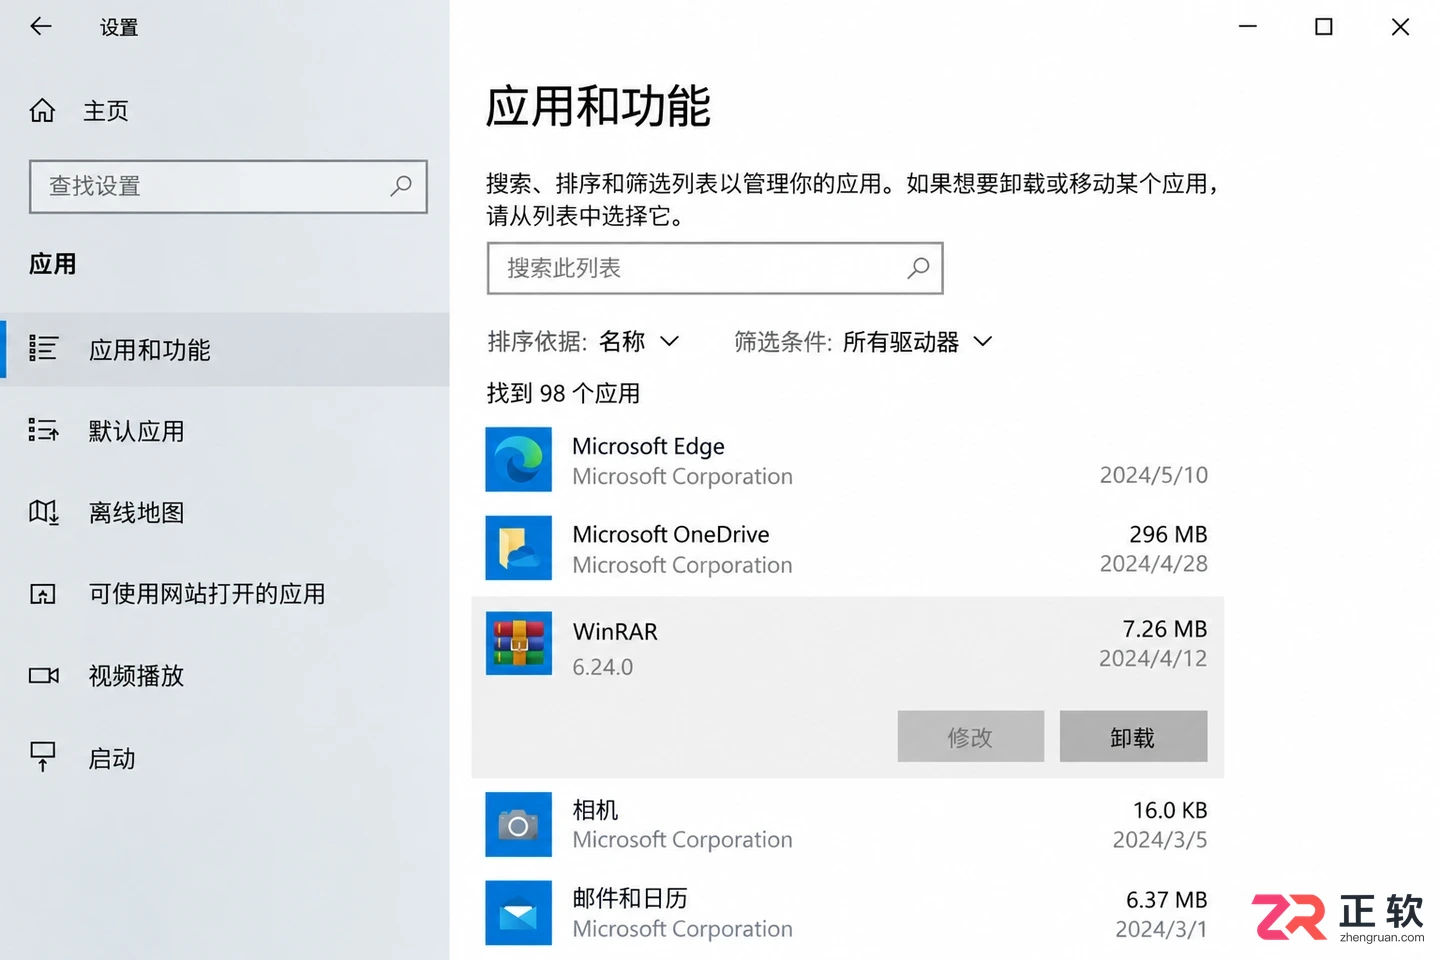Click into the 查找设置 search field

[x=228, y=186]
